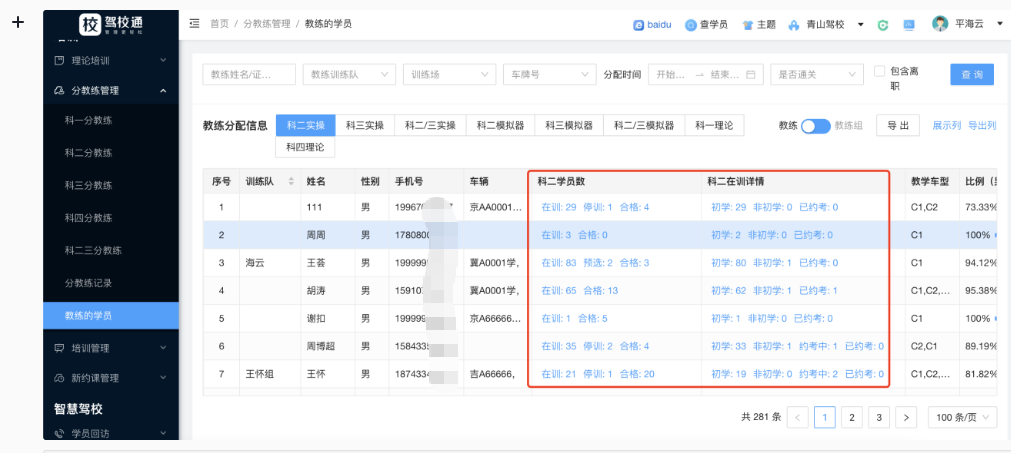
Task: Select 科二分教练 in the sidebar
Action: pyautogui.click(x=88, y=153)
